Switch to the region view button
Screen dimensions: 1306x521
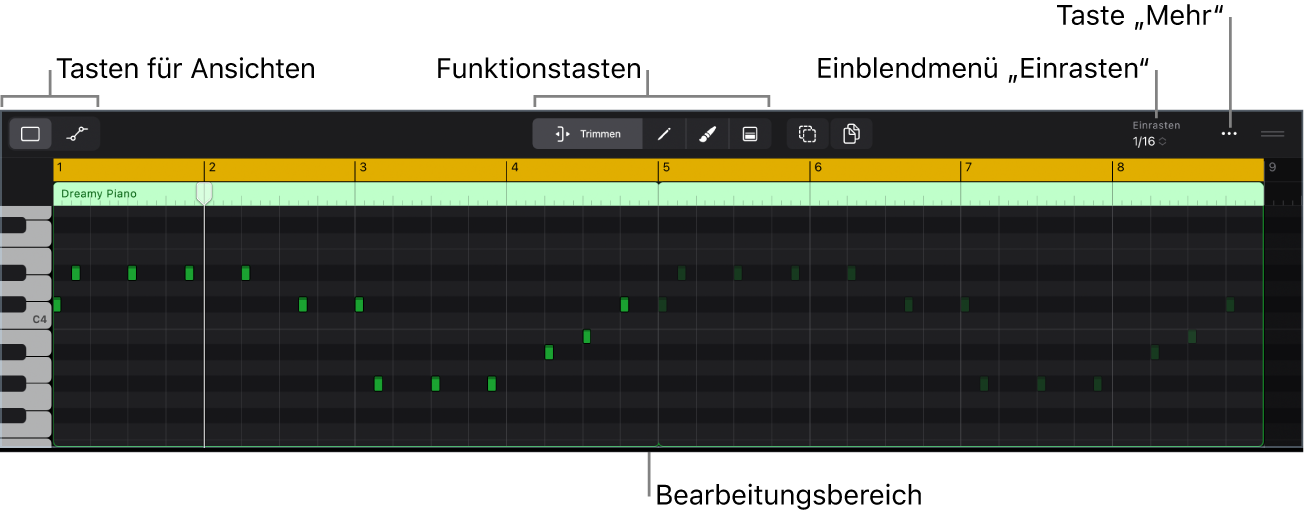[30, 134]
